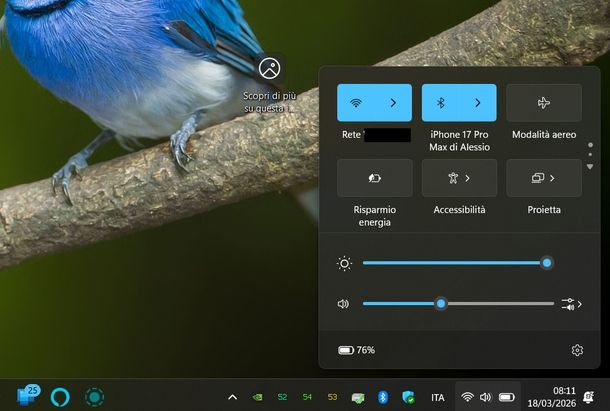Open the teal dashed circle taskbar app

(94, 397)
